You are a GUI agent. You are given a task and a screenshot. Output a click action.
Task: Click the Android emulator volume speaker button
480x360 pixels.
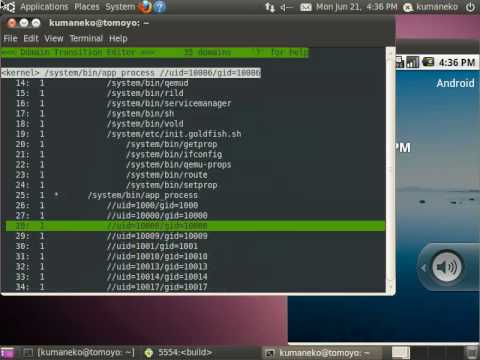coord(447,267)
